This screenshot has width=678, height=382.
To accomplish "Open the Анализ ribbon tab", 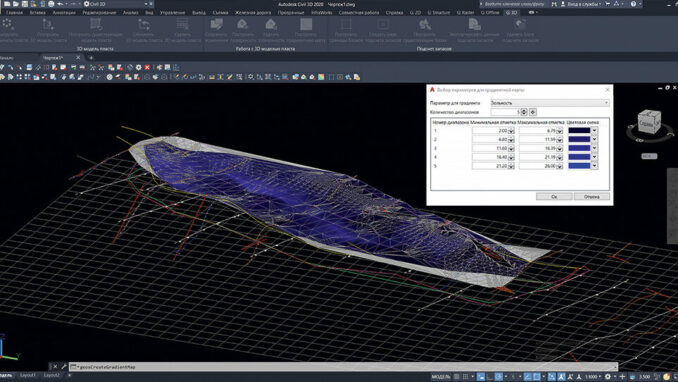I will click(x=131, y=13).
